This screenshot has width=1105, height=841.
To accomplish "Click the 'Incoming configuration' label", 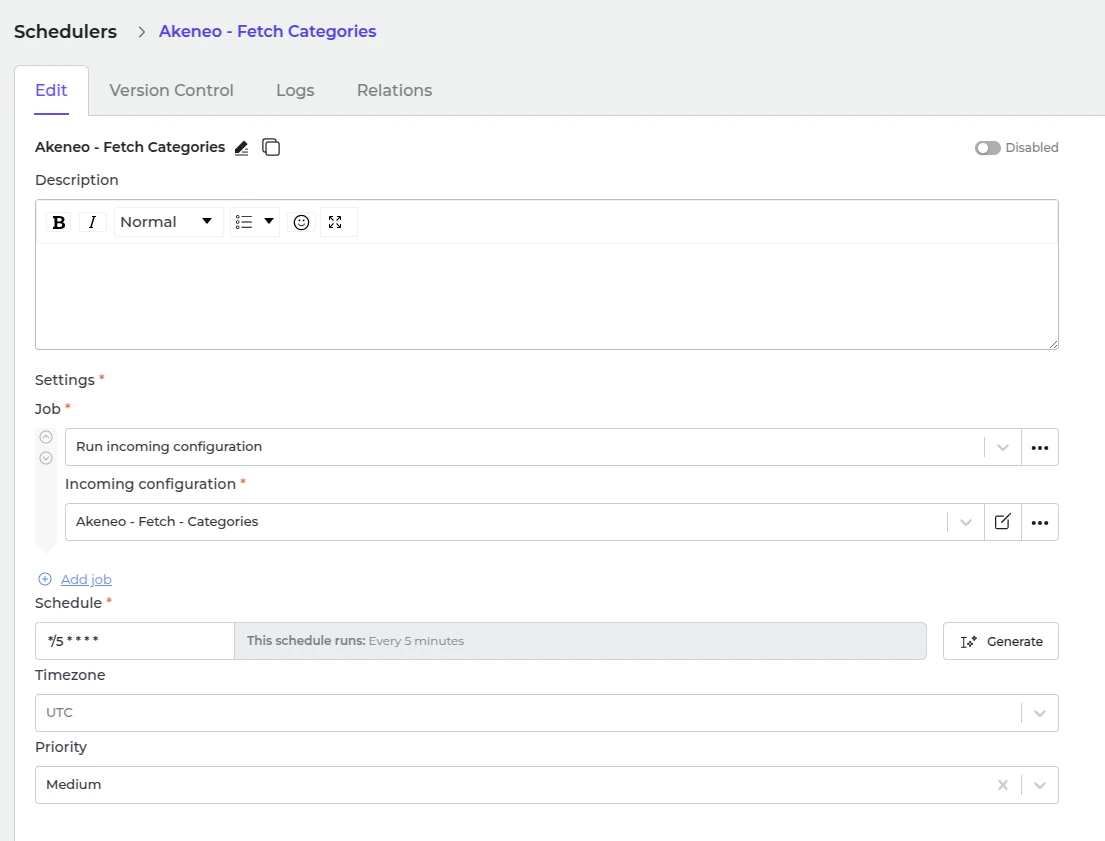I will [x=150, y=484].
